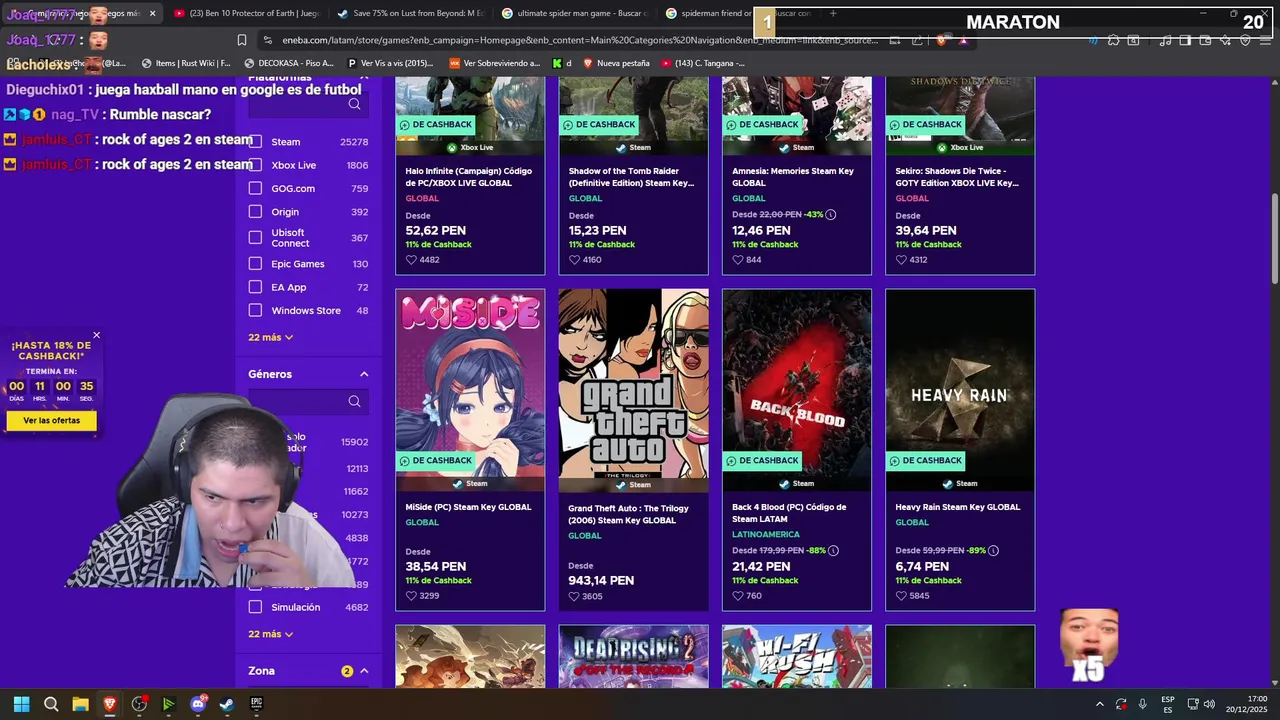Click the bookmark icon beside address bar
The image size is (1280, 720).
[242, 40]
